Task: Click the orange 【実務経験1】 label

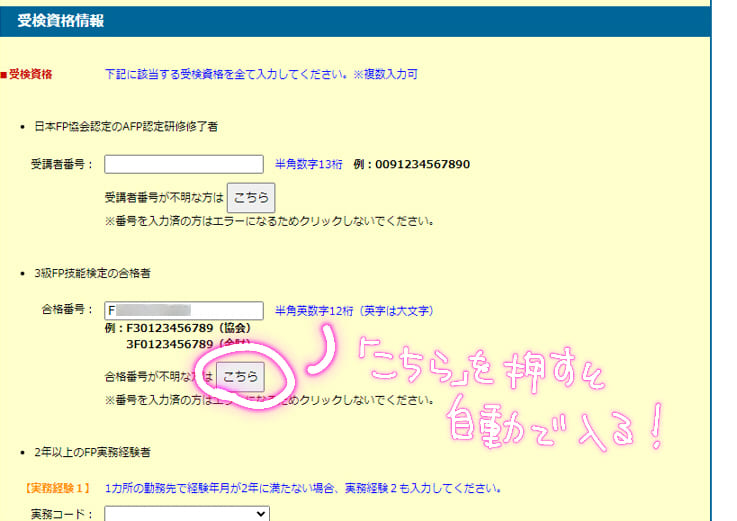Action: (x=58, y=489)
